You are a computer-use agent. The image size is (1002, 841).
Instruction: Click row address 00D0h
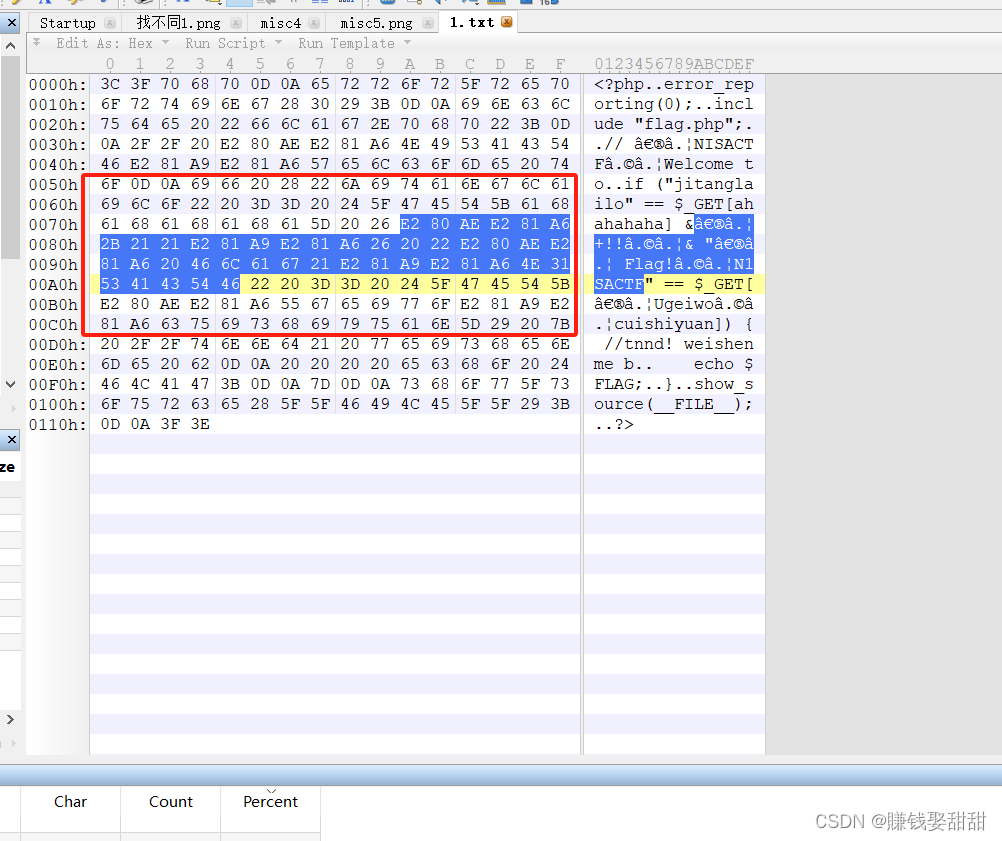pyautogui.click(x=58, y=344)
